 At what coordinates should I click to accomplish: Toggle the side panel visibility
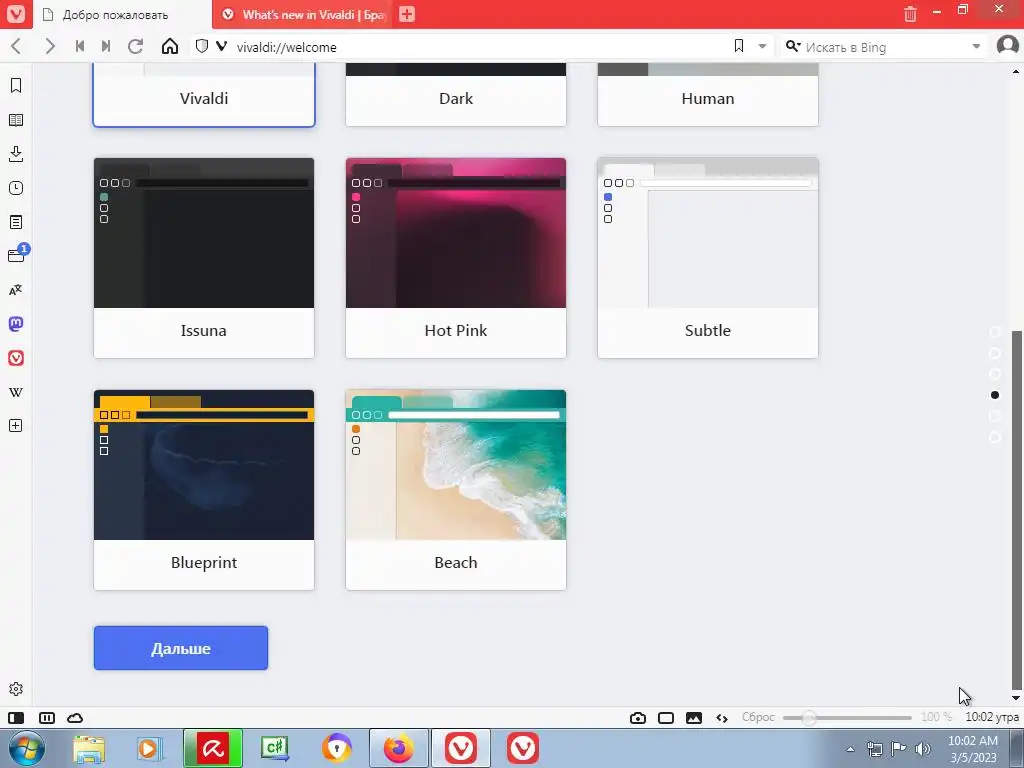click(16, 718)
